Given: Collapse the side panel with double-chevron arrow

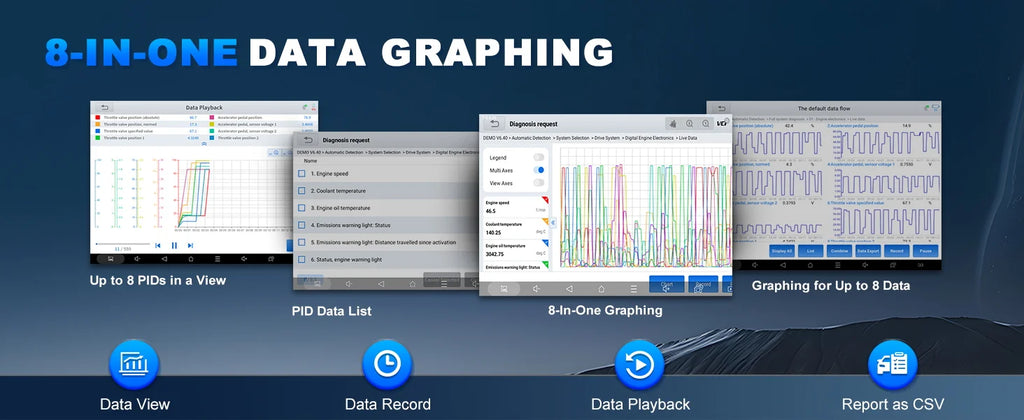Looking at the screenshot, I should coord(552,223).
